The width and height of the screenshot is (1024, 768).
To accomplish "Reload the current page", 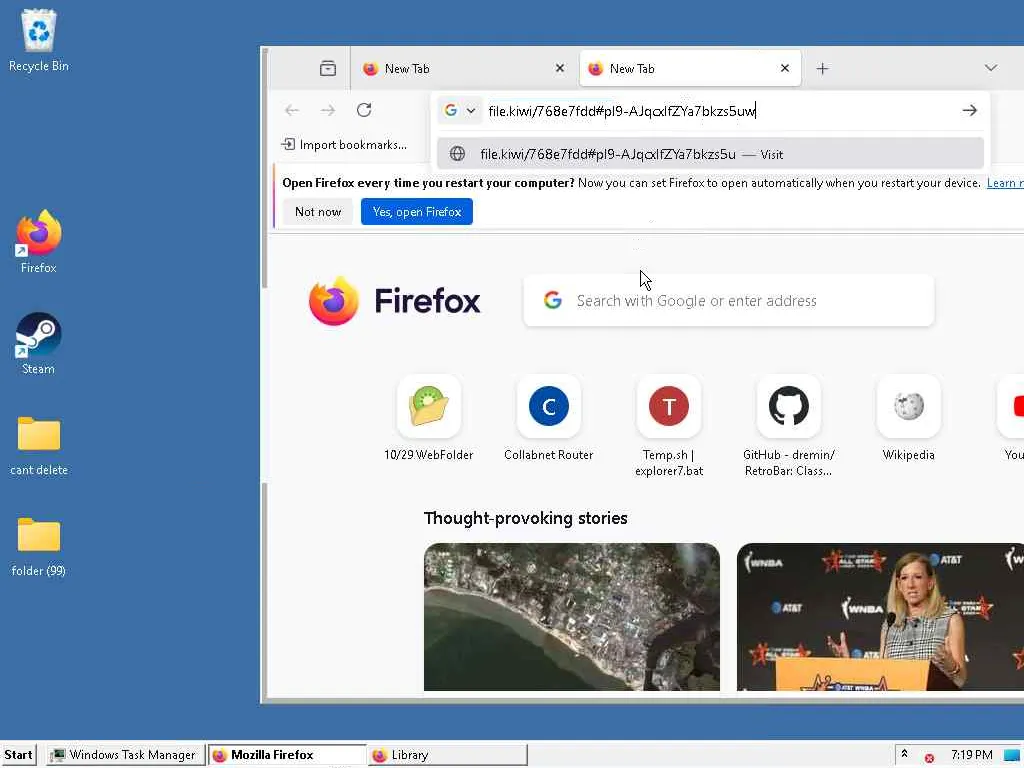I will coord(364,110).
